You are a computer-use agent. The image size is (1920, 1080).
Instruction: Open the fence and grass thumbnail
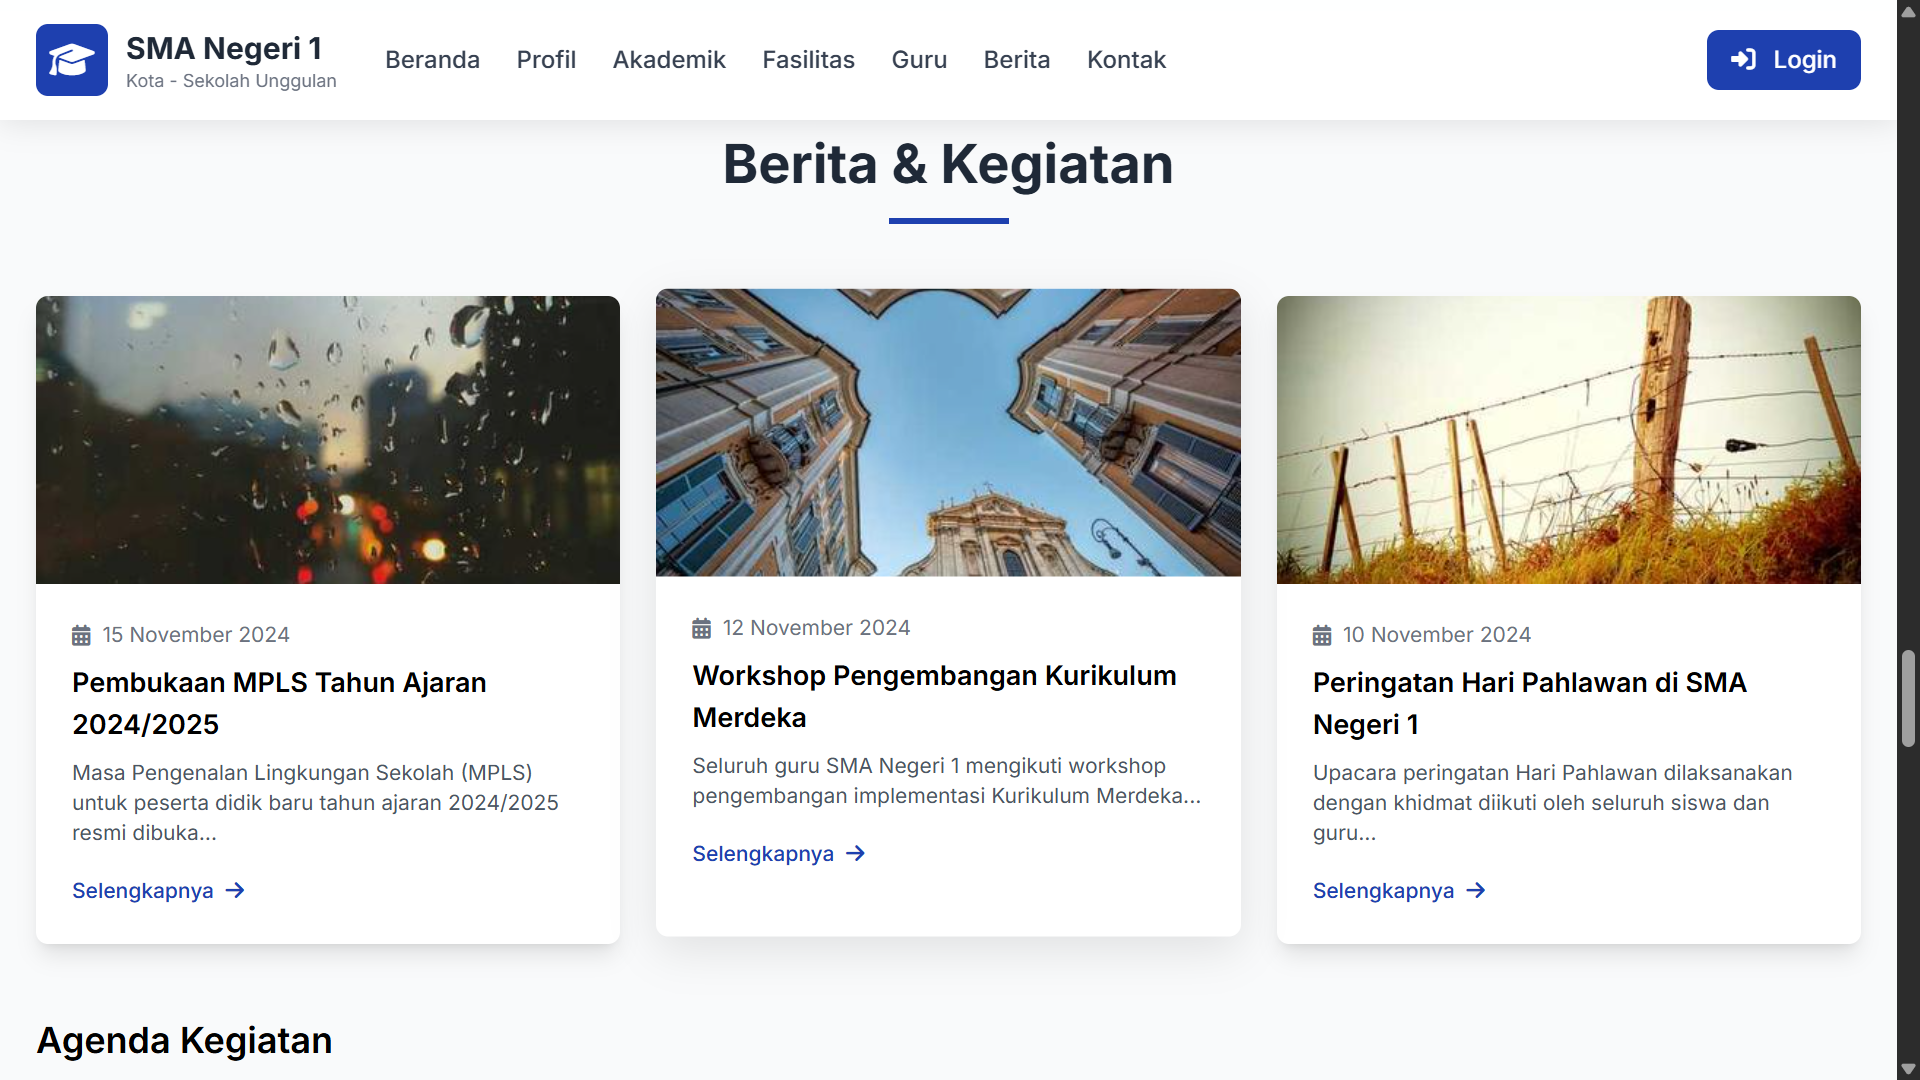[1568, 440]
